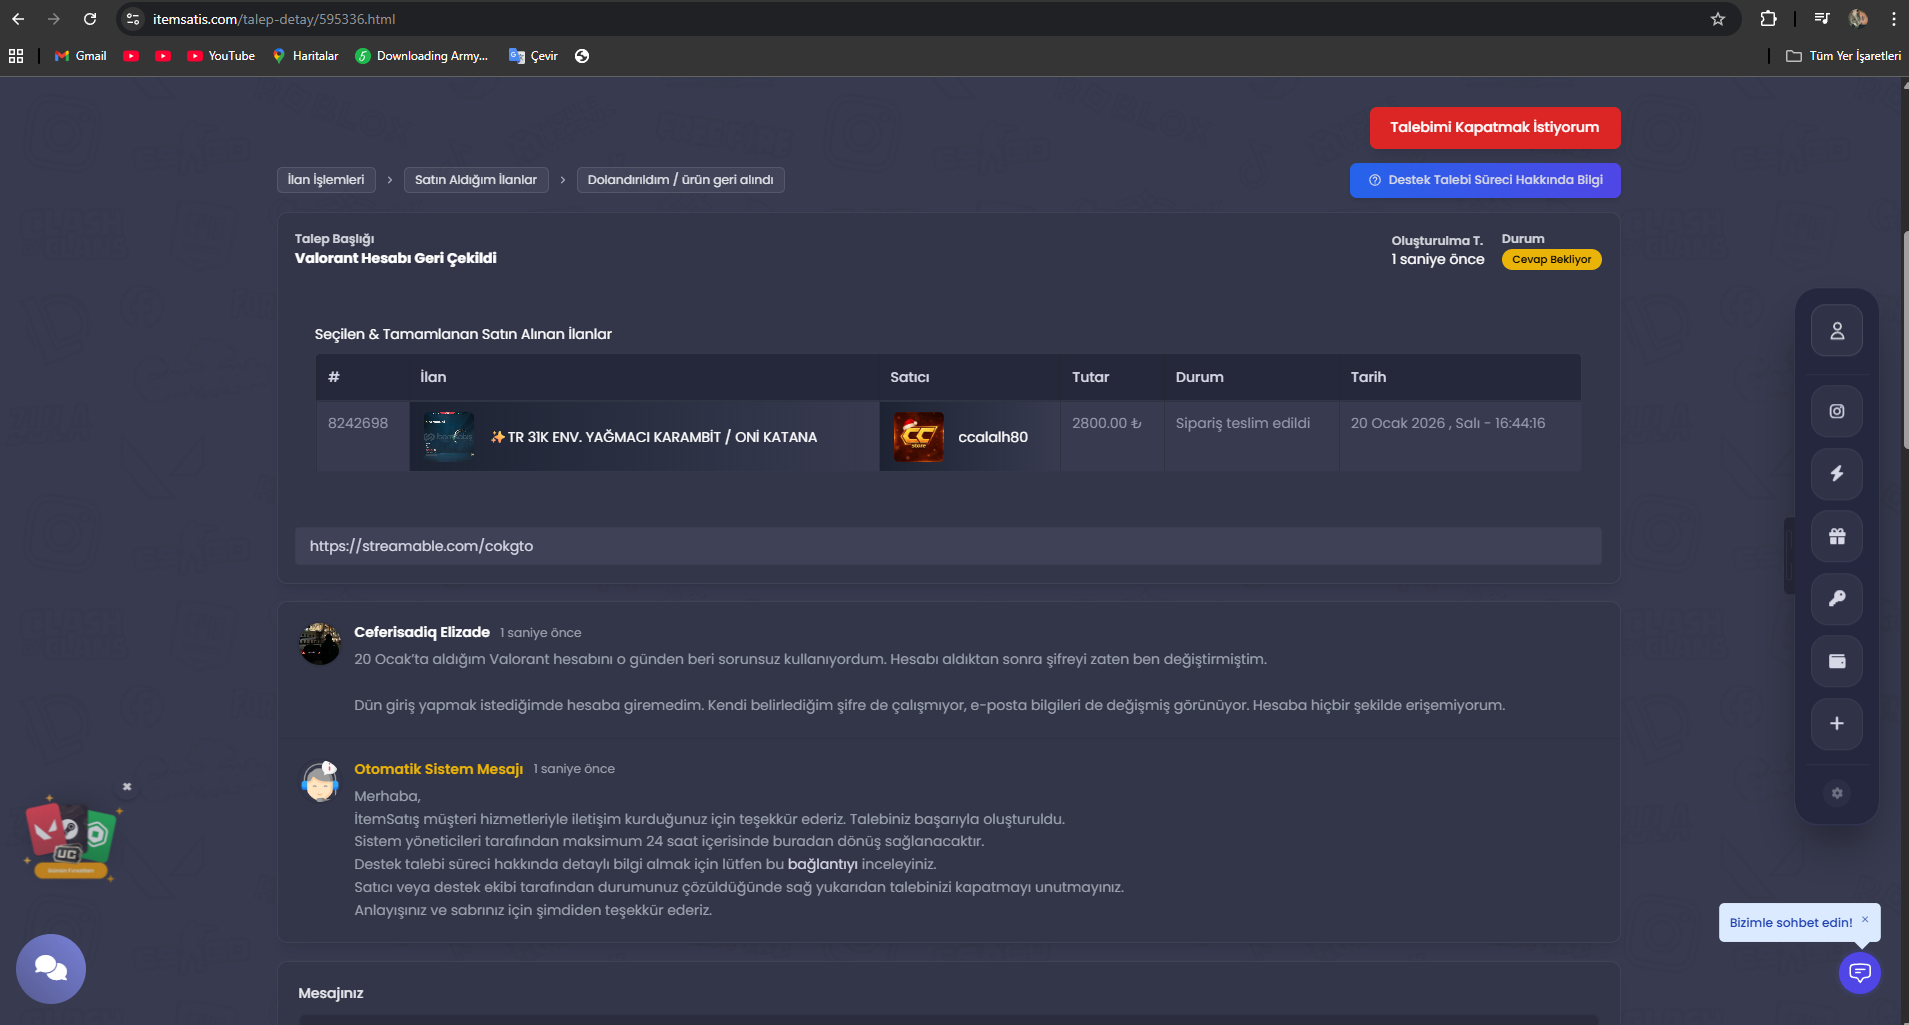
Task: Bookmark this page with the star icon
Action: tap(1718, 19)
